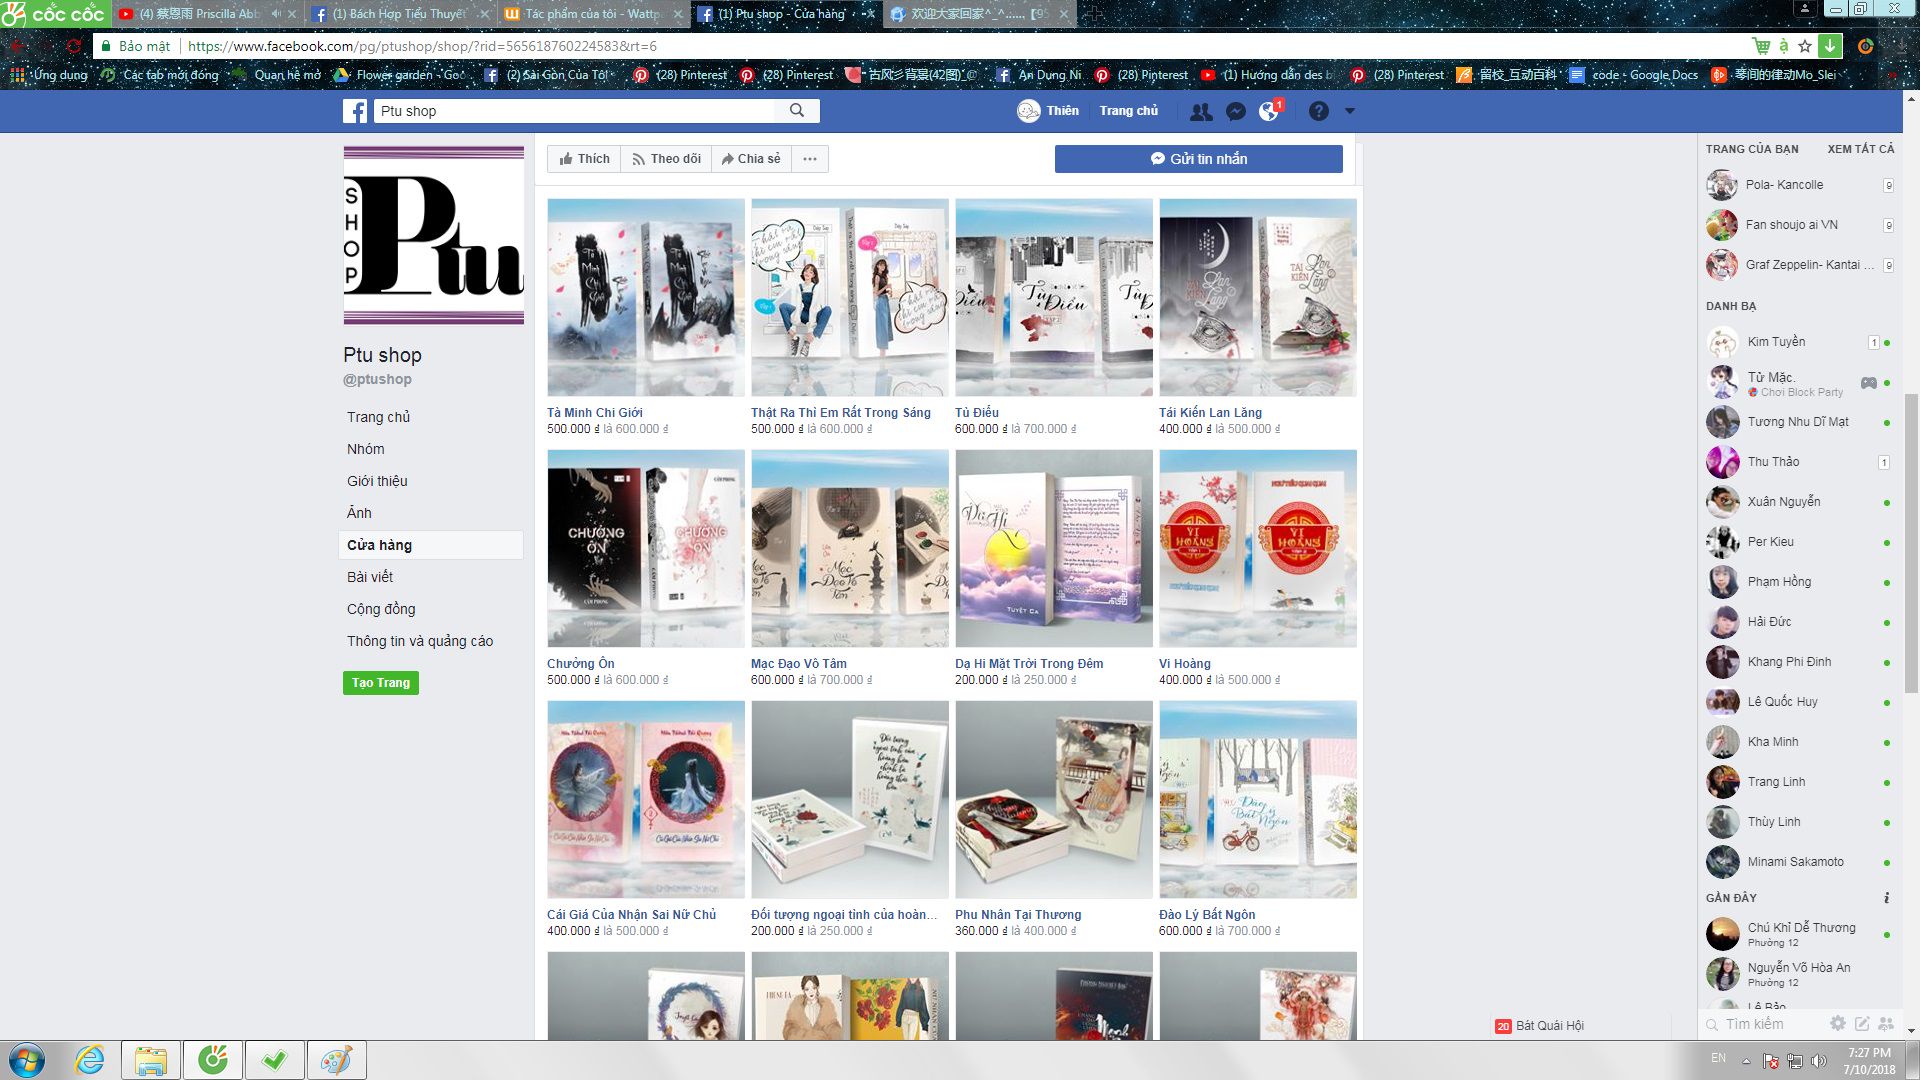Open Ảnh in page sidebar
The image size is (1920, 1080).
359,513
